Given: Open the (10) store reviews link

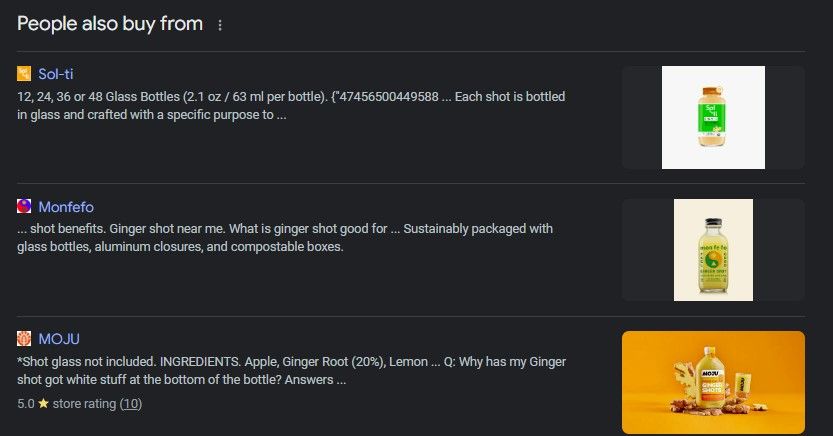Looking at the screenshot, I should (x=130, y=404).
